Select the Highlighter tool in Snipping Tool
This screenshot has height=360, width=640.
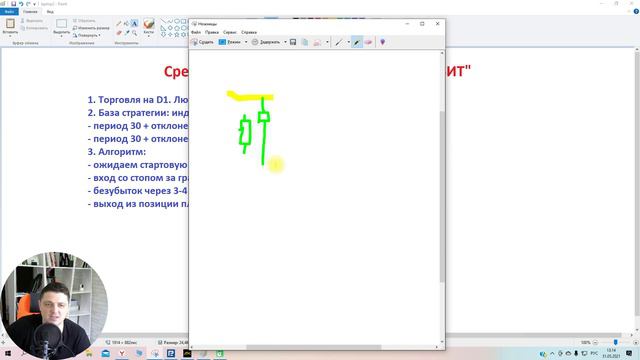click(x=357, y=42)
